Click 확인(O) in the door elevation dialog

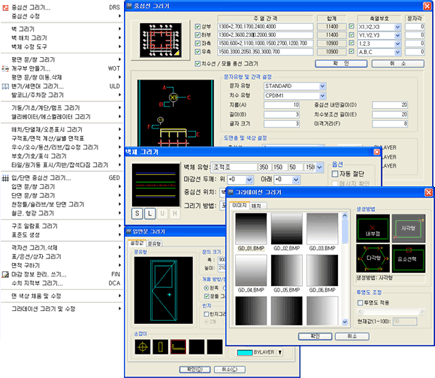[x=195, y=369]
